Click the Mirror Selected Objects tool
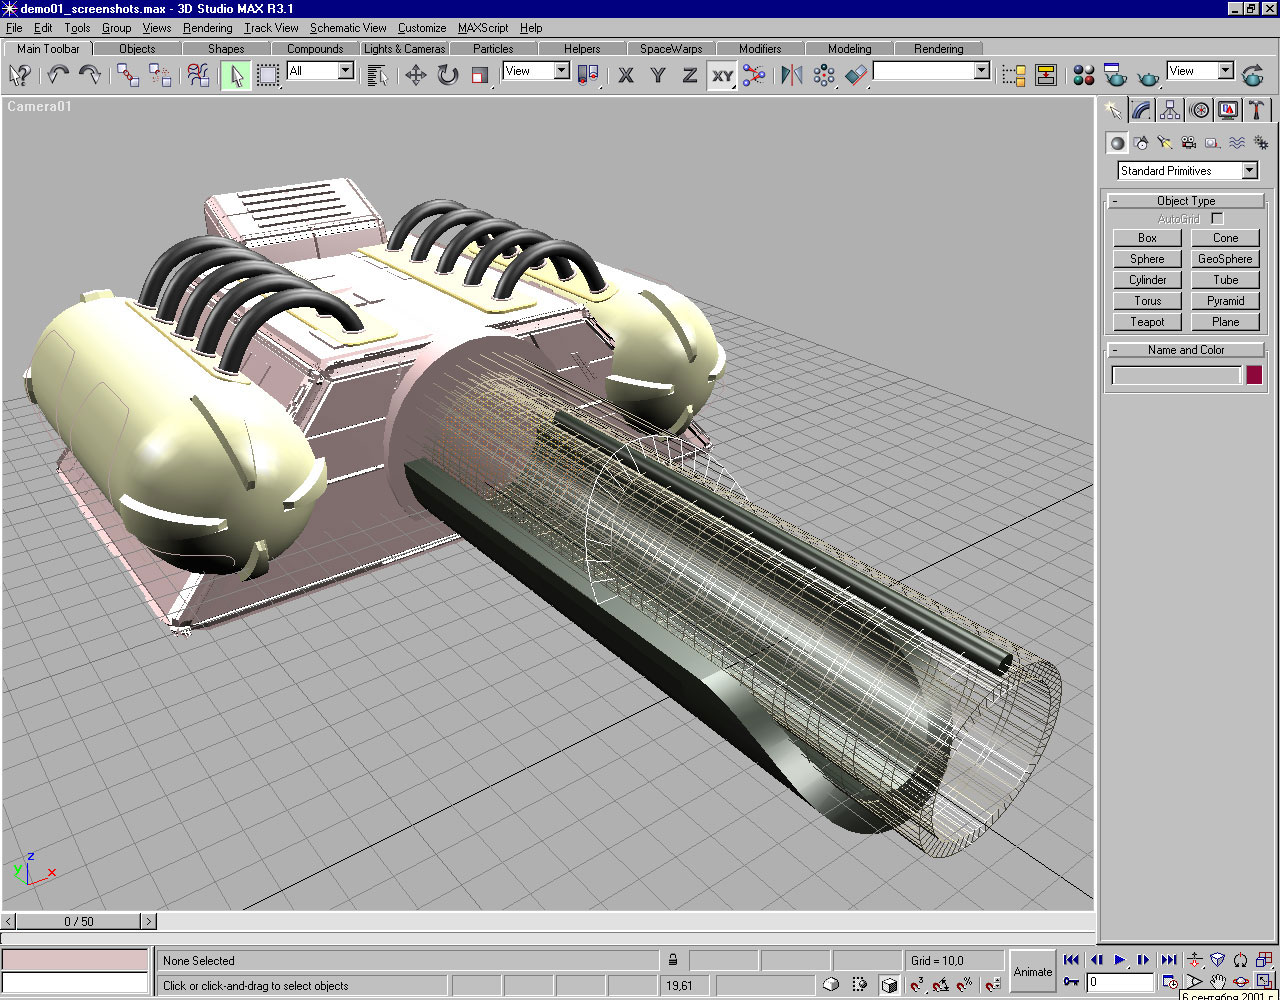This screenshot has height=1000, width=1280. pyautogui.click(x=792, y=75)
